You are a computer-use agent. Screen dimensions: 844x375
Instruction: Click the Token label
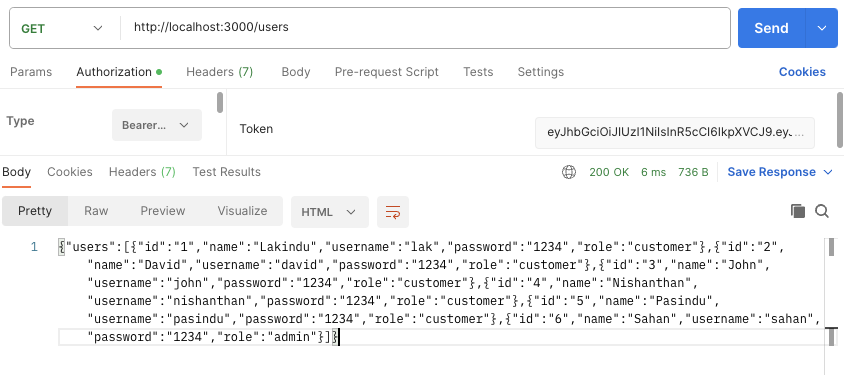point(256,129)
